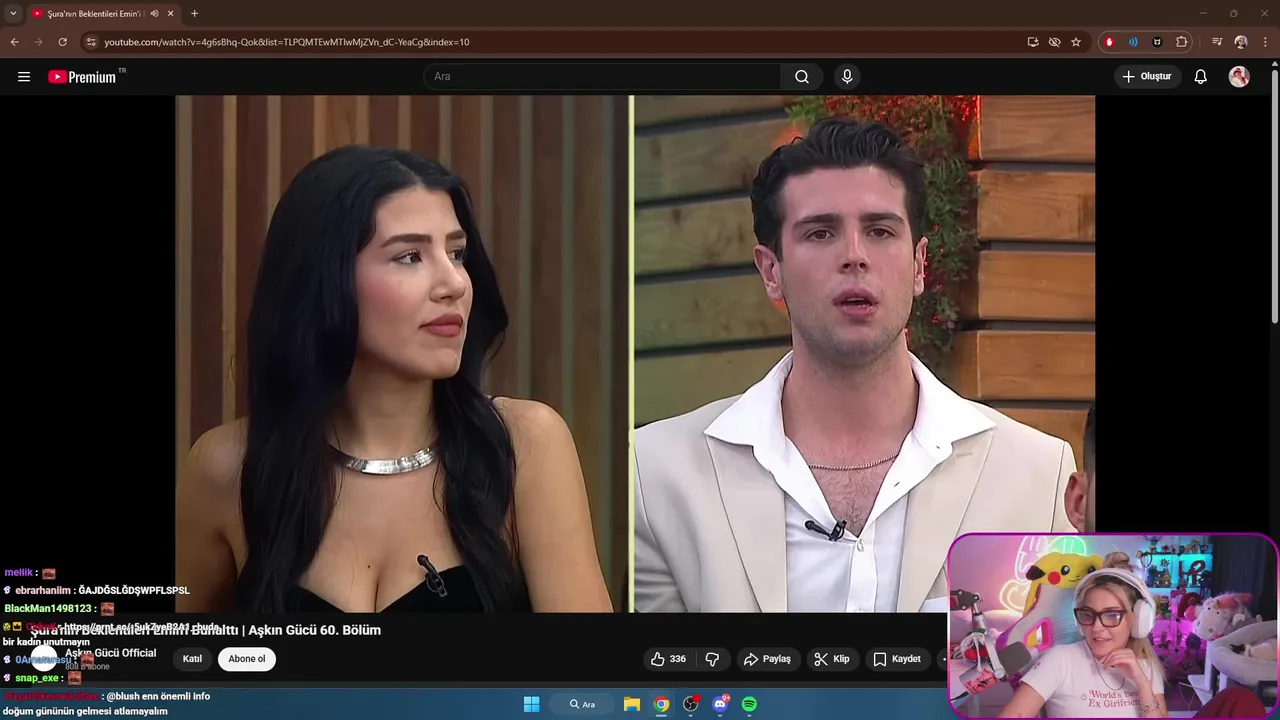The image size is (1280, 720).
Task: Go back with the browser back arrow
Action: [x=14, y=42]
